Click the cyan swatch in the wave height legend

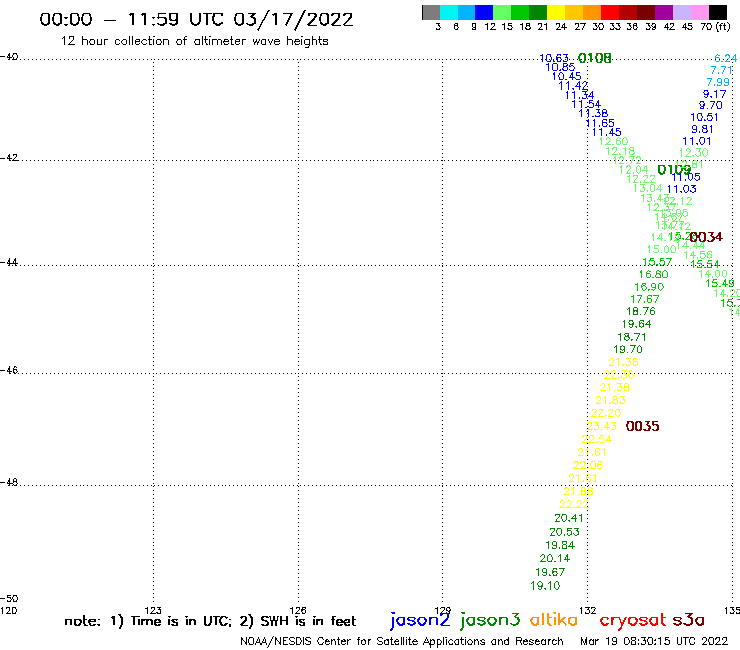pos(449,12)
